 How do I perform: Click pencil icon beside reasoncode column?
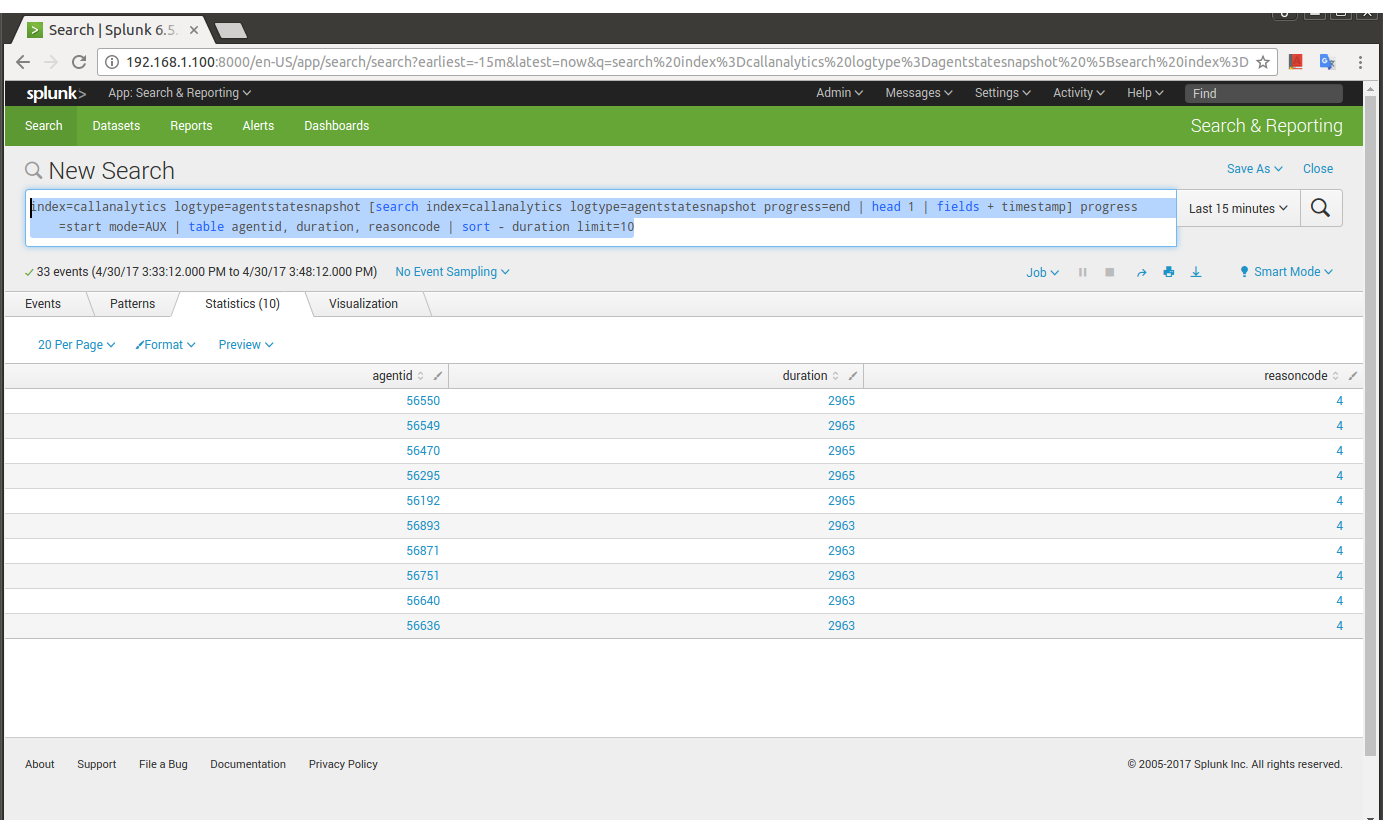(x=1353, y=376)
